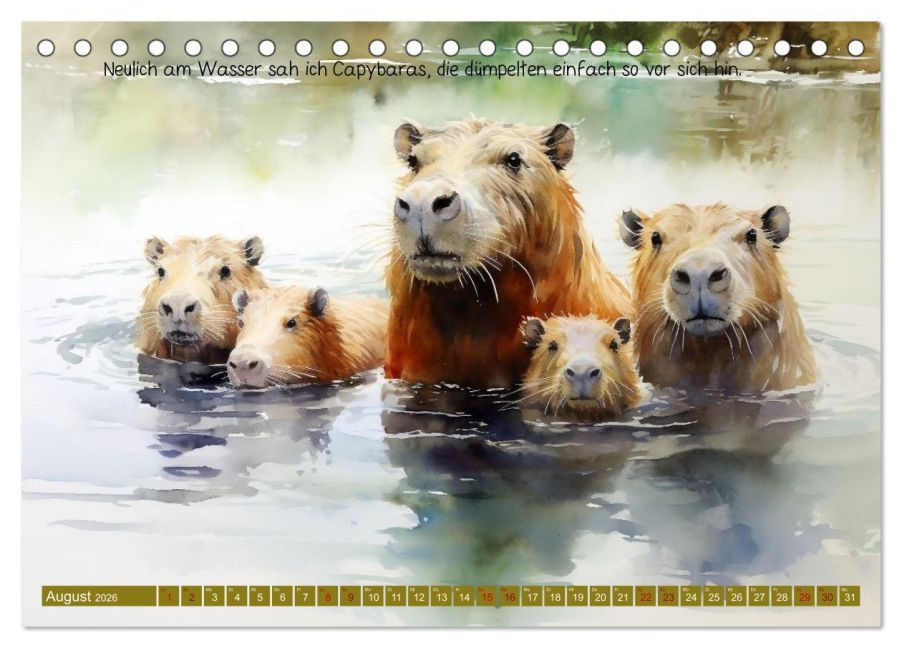Select day 20 in the date strip
The width and height of the screenshot is (902, 648).
[x=600, y=597]
